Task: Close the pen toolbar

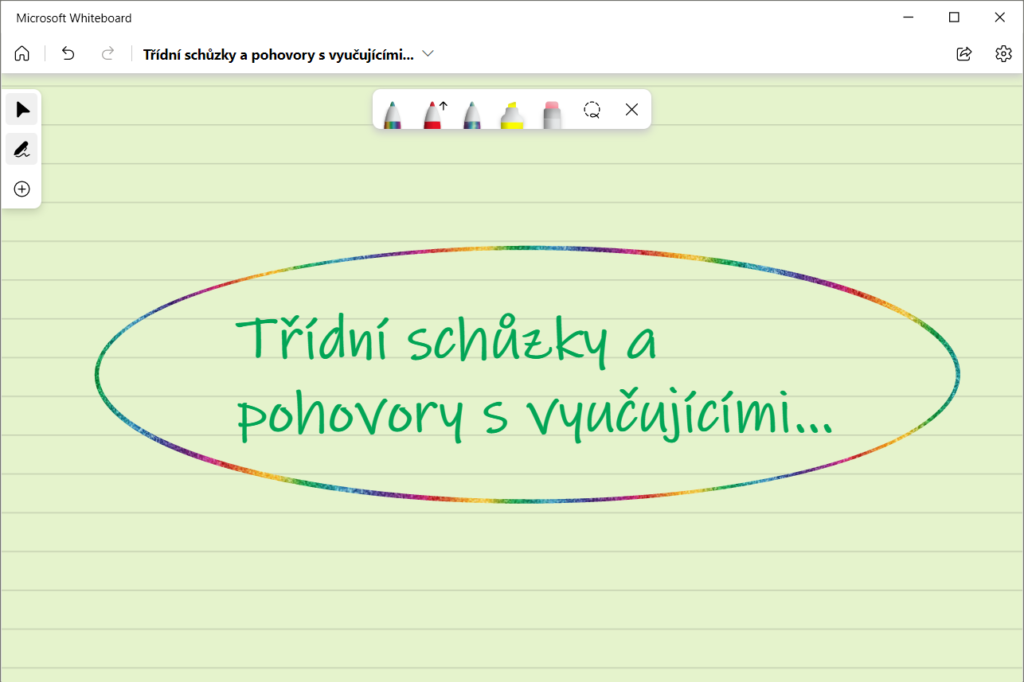Action: click(x=631, y=110)
